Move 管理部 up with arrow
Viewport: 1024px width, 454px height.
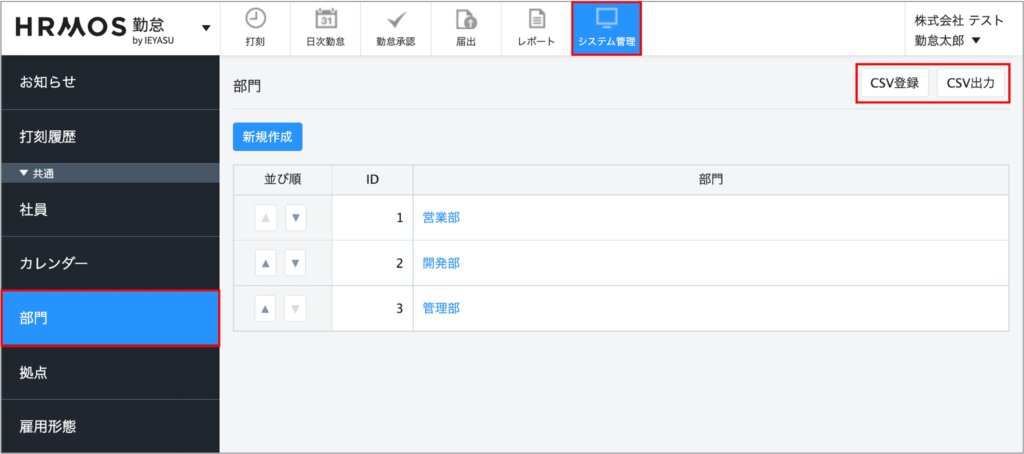pyautogui.click(x=265, y=309)
